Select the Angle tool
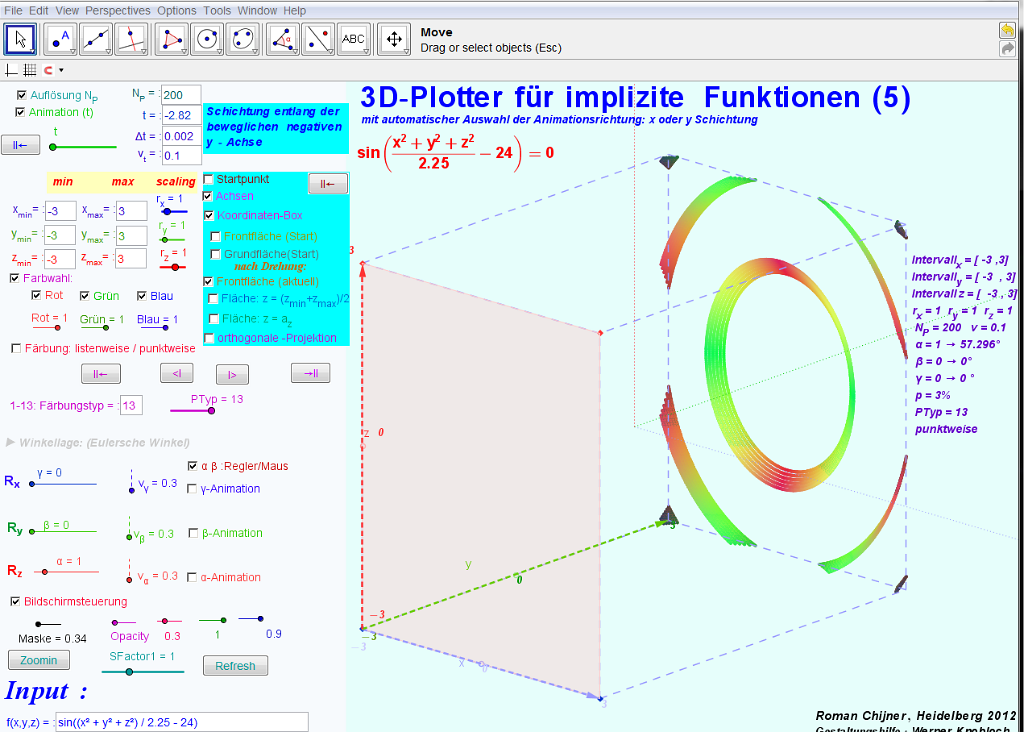1024x732 pixels. 284,39
